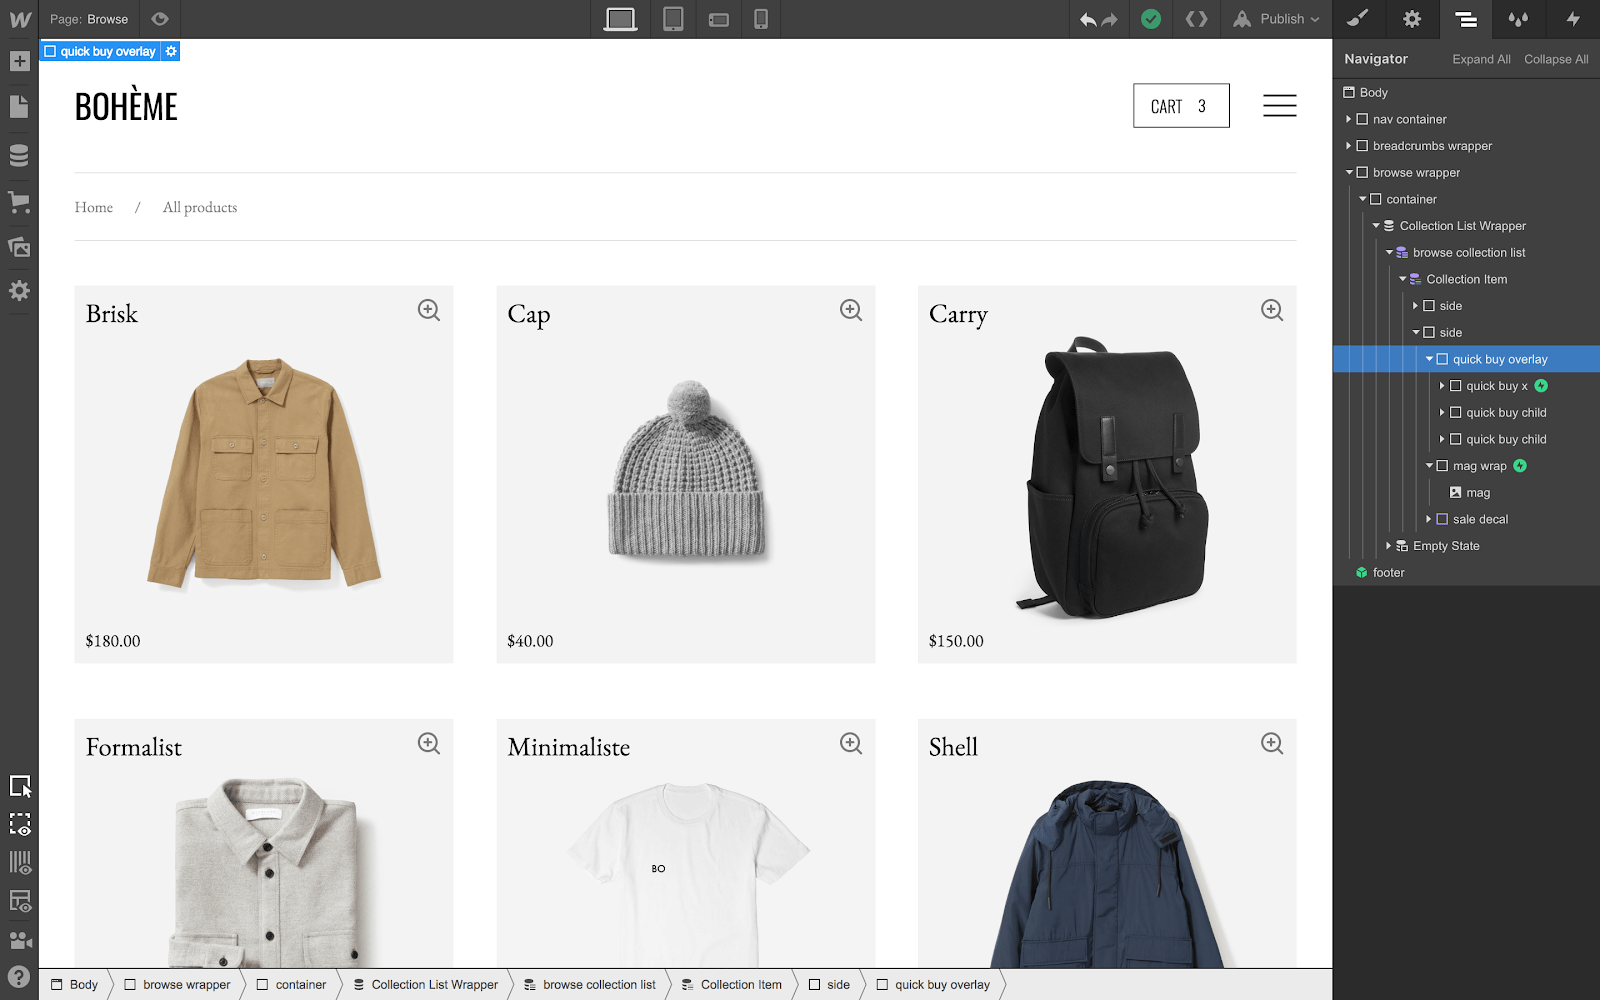Viewport: 1600px width, 1000px height.
Task: Click Collapse All in Navigator
Action: (1556, 59)
